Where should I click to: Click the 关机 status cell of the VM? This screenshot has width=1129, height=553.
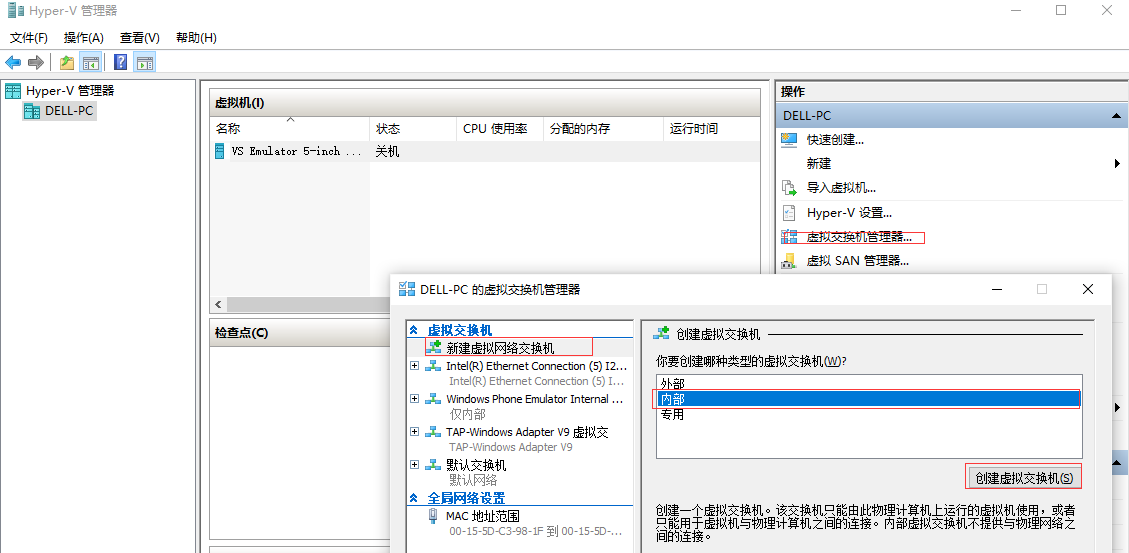point(387,151)
